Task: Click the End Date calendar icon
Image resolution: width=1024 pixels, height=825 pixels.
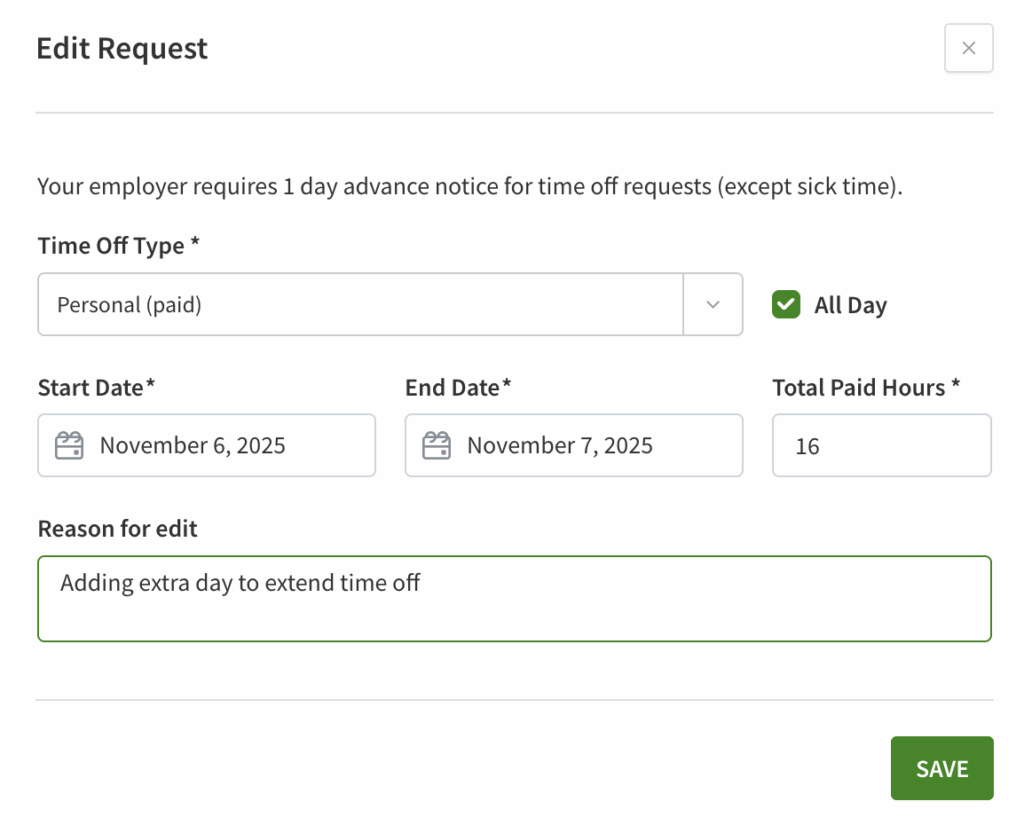Action: (x=436, y=445)
